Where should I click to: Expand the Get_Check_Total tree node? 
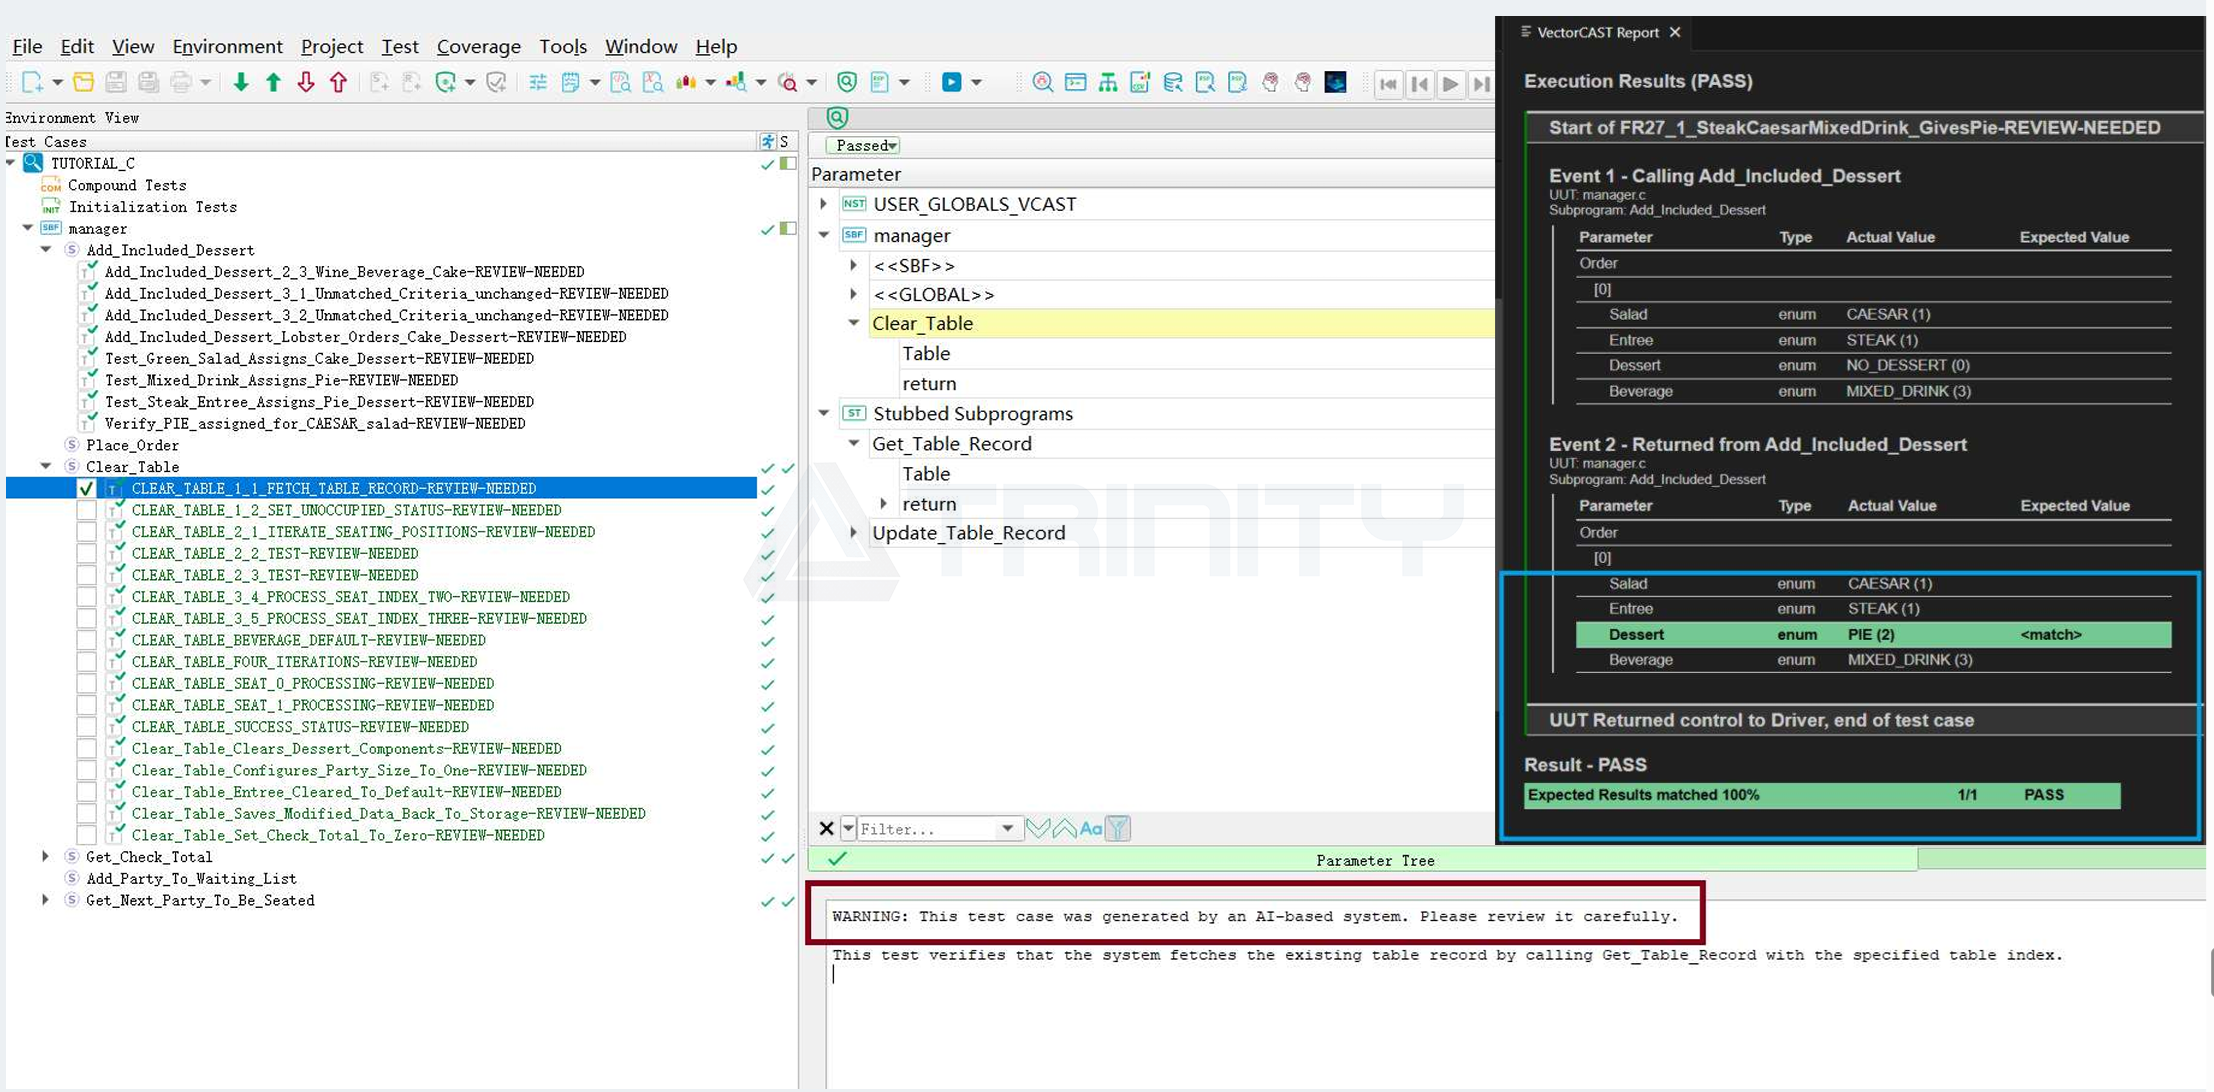click(x=45, y=857)
